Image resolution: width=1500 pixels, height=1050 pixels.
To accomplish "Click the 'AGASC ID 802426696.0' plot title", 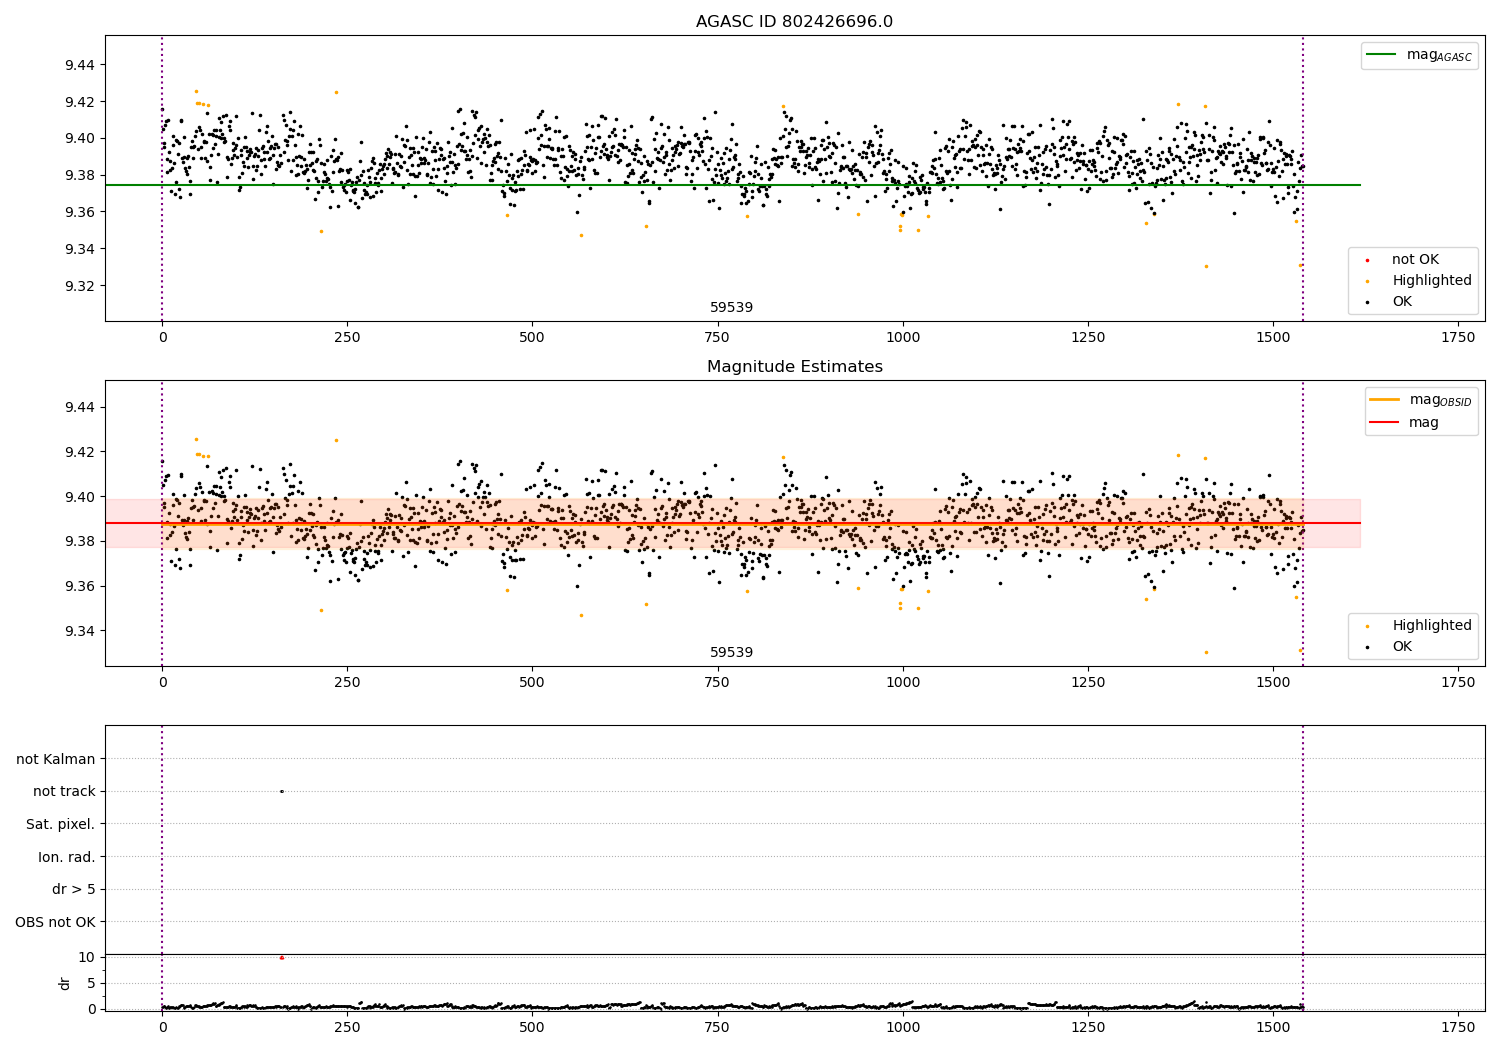I will (x=794, y=22).
